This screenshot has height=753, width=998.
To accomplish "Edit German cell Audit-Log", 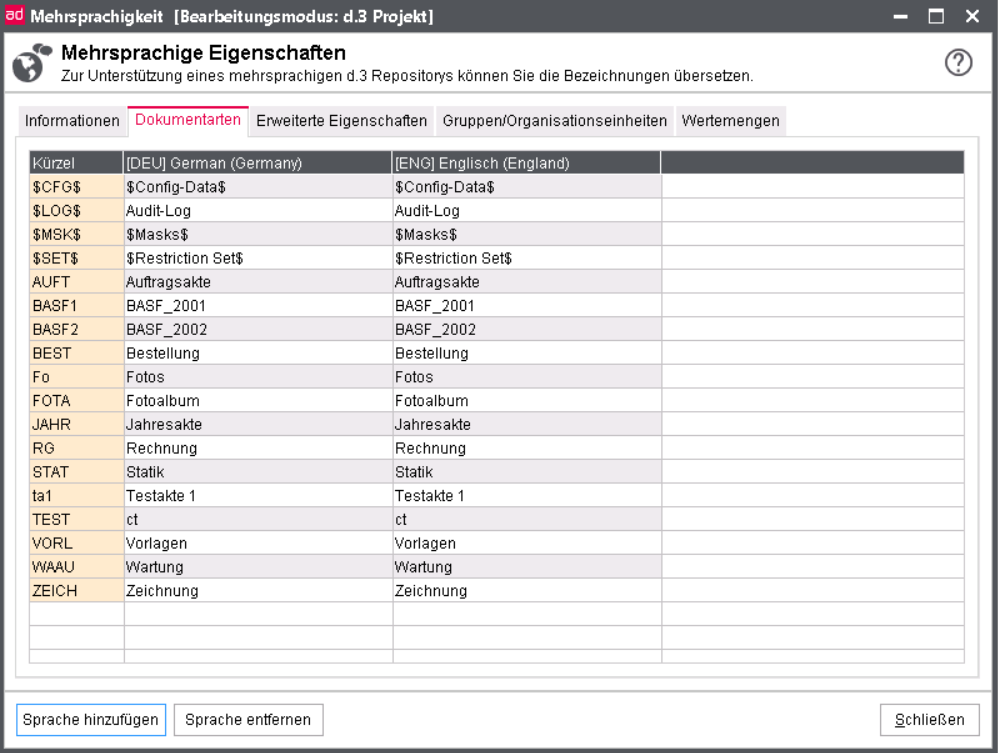I will click(x=258, y=211).
